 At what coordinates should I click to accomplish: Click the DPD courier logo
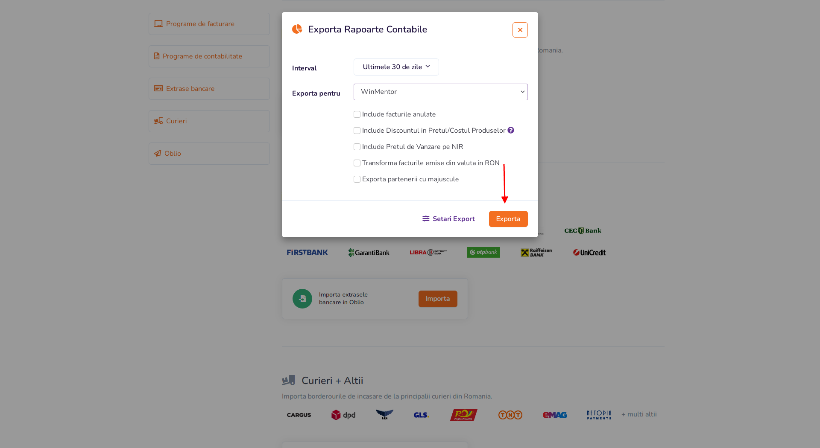click(344, 415)
